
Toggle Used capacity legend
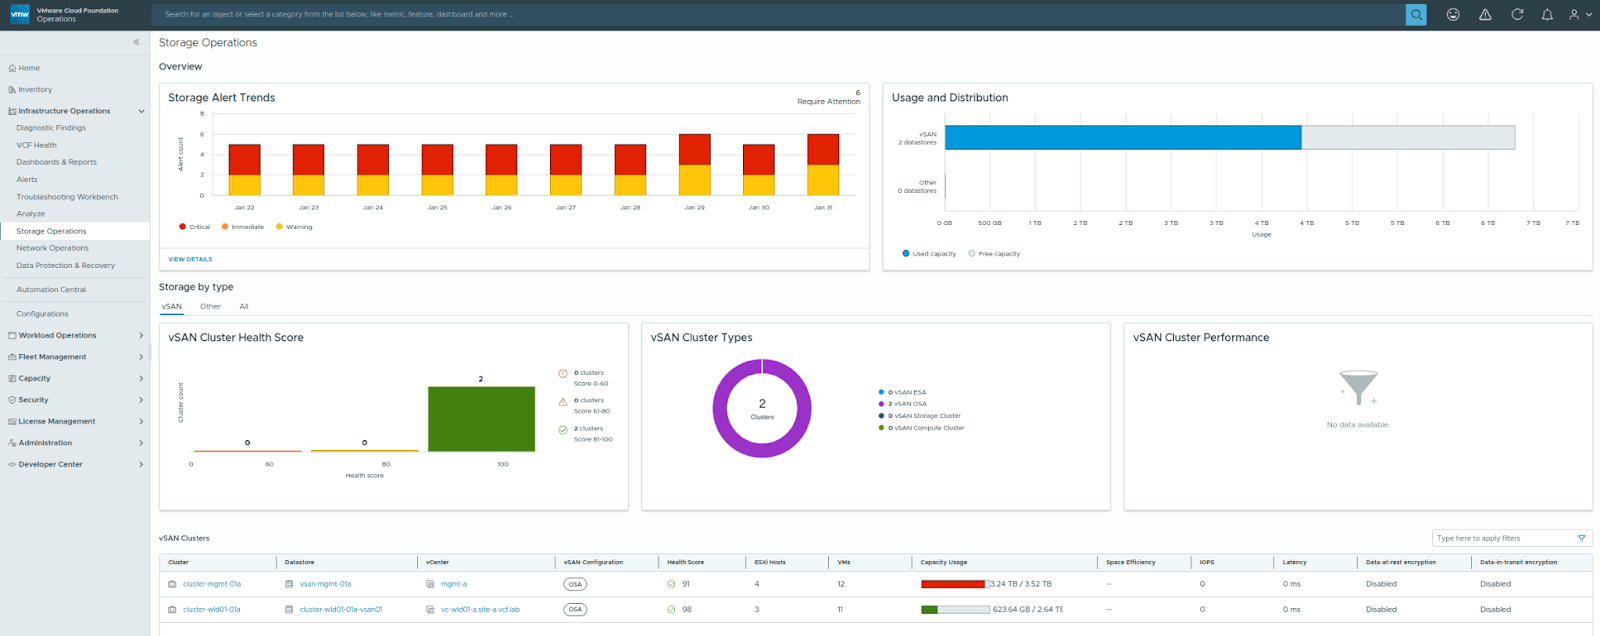[930, 254]
